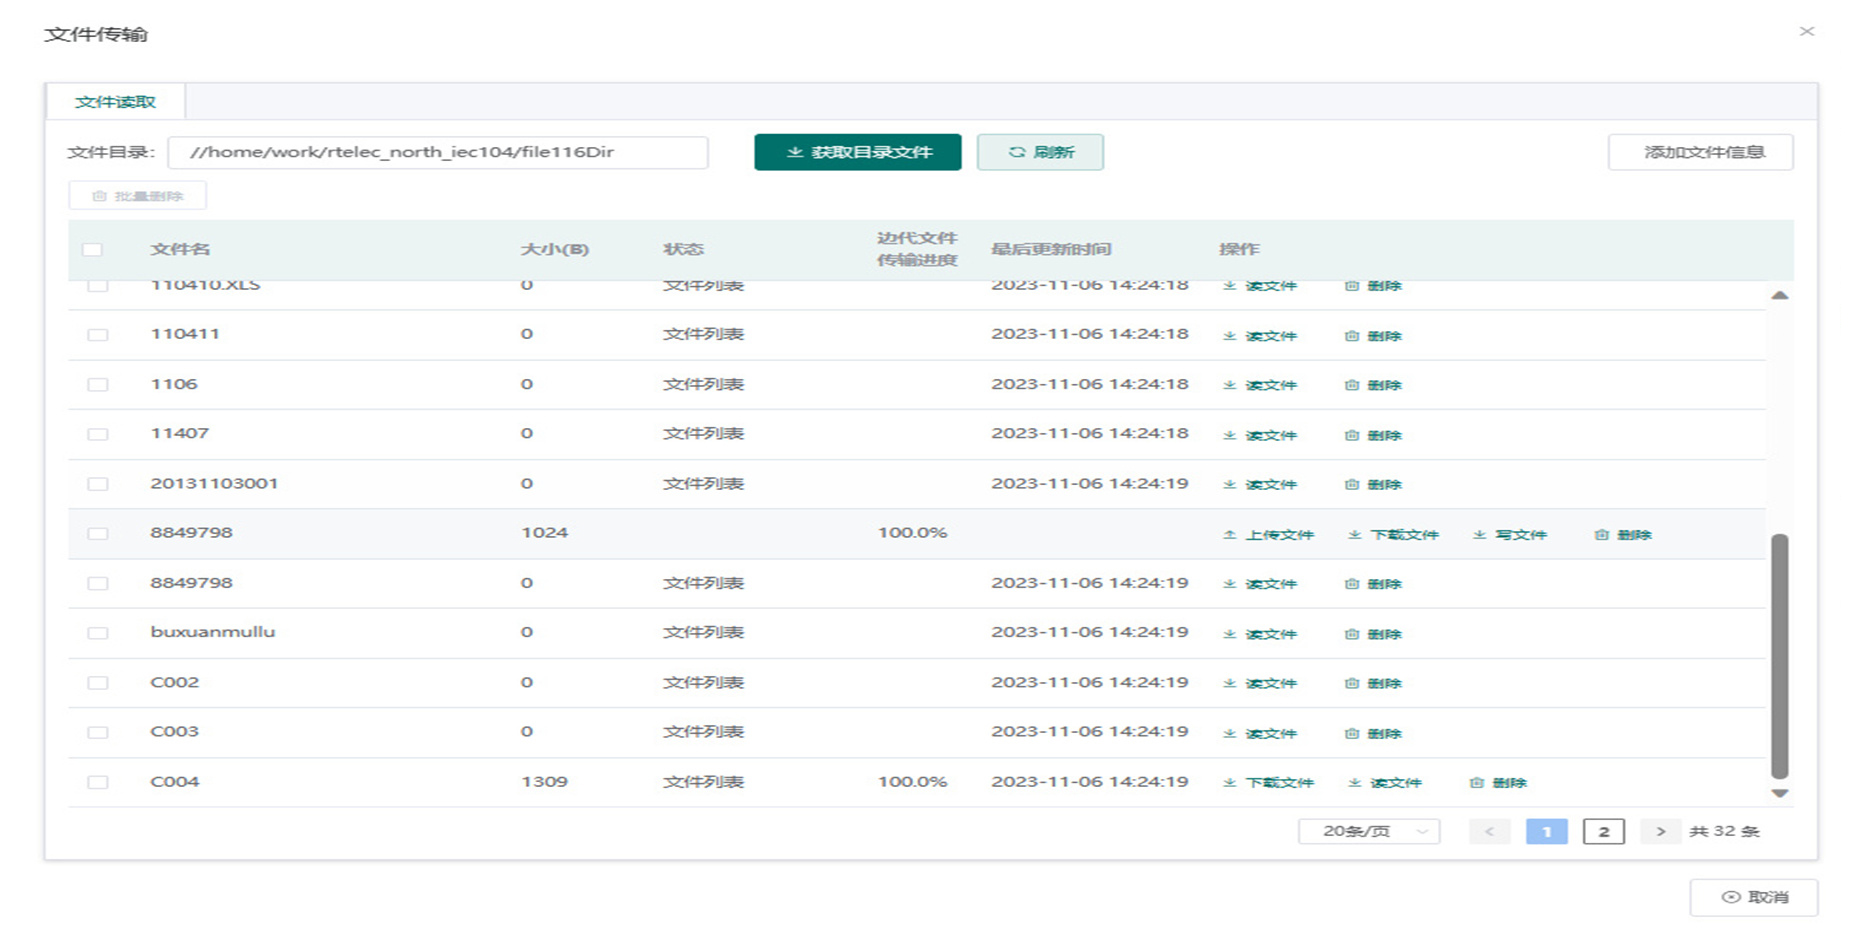This screenshot has height=945, width=1855.
Task: Click the table's vertical scrollbar thumb
Action: (1779, 655)
